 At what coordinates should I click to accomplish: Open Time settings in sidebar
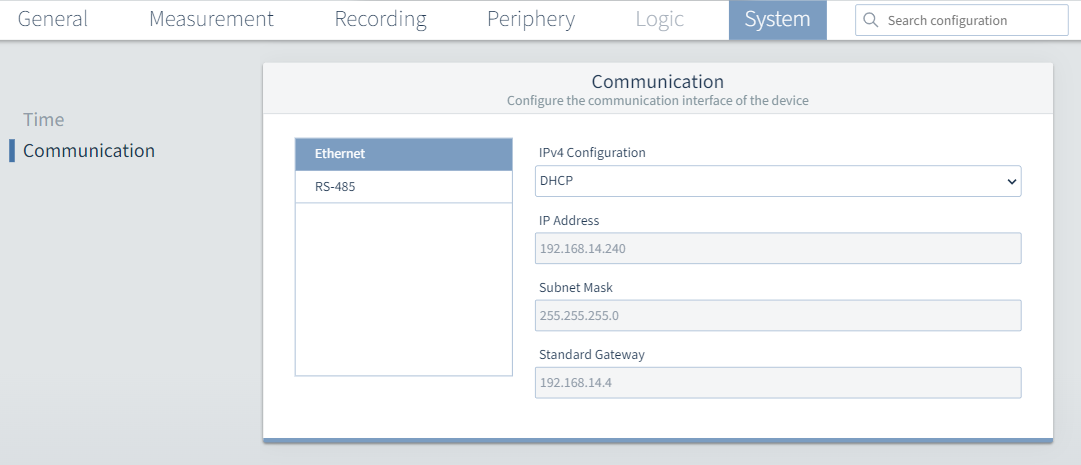tap(43, 119)
